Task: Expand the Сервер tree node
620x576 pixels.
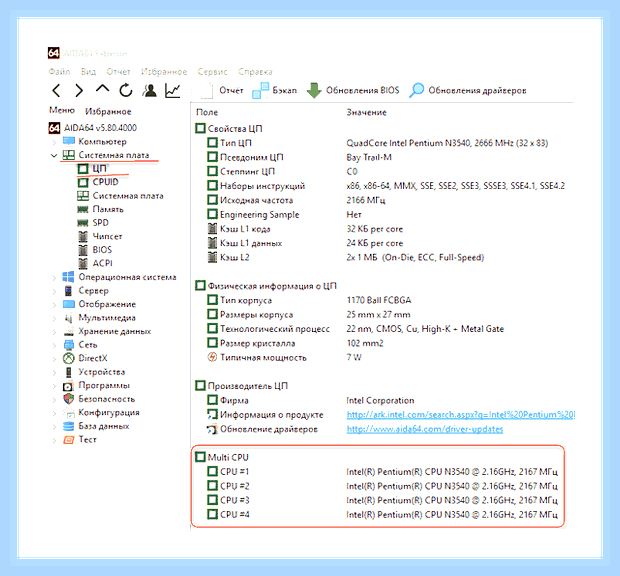Action: tap(54, 291)
